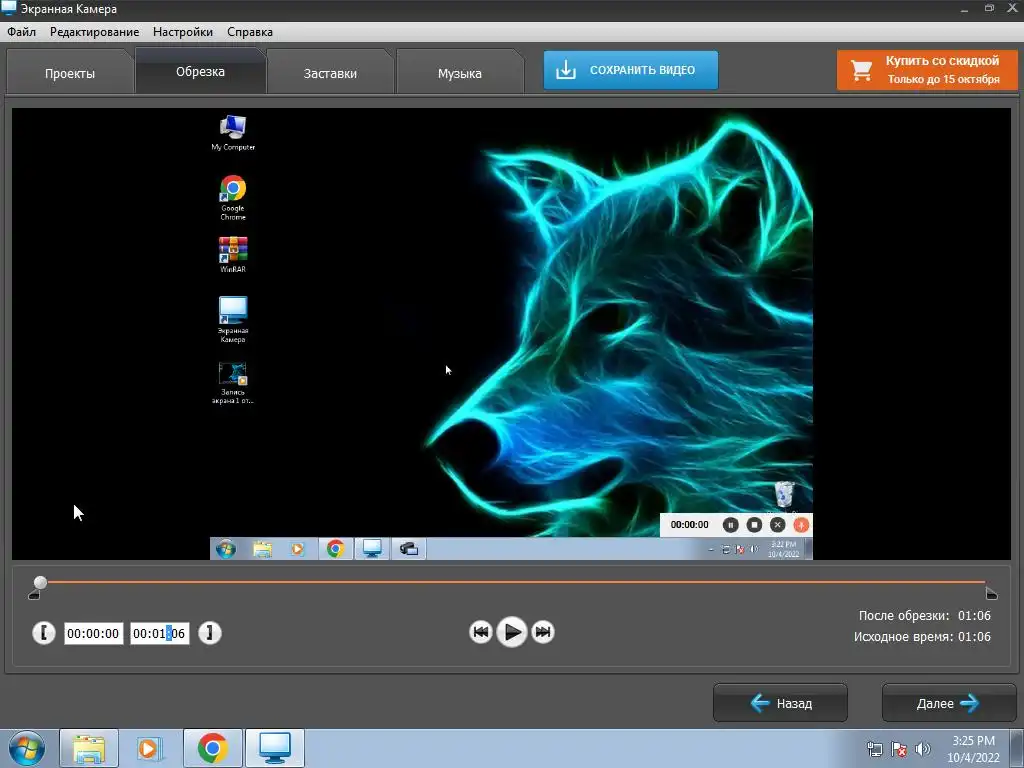1024x768 pixels.
Task: Open the Windows Start menu
Action: pos(26,748)
